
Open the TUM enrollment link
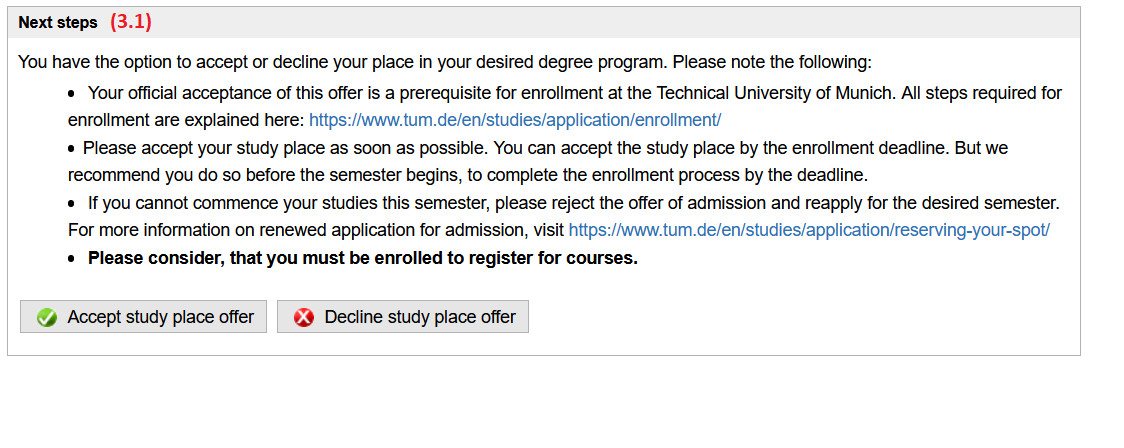coord(514,120)
